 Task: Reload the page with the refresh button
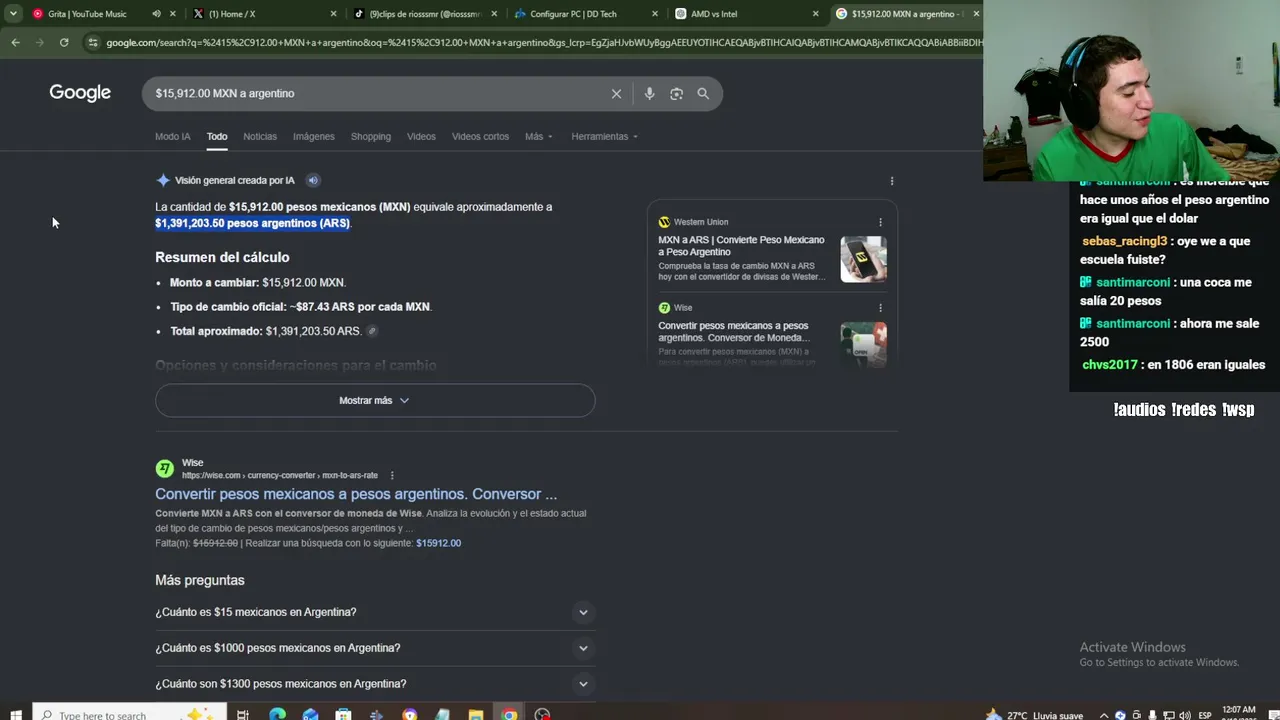pos(64,42)
